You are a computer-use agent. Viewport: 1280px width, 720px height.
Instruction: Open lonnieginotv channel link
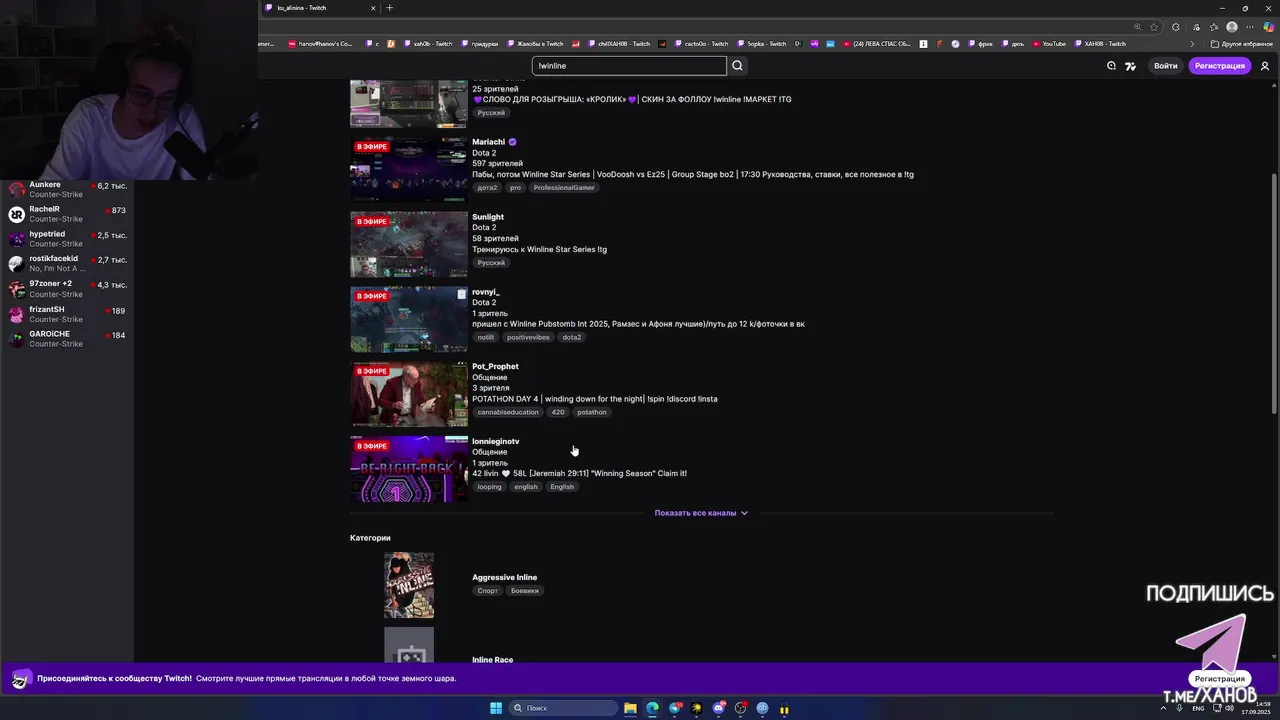pyautogui.click(x=496, y=441)
